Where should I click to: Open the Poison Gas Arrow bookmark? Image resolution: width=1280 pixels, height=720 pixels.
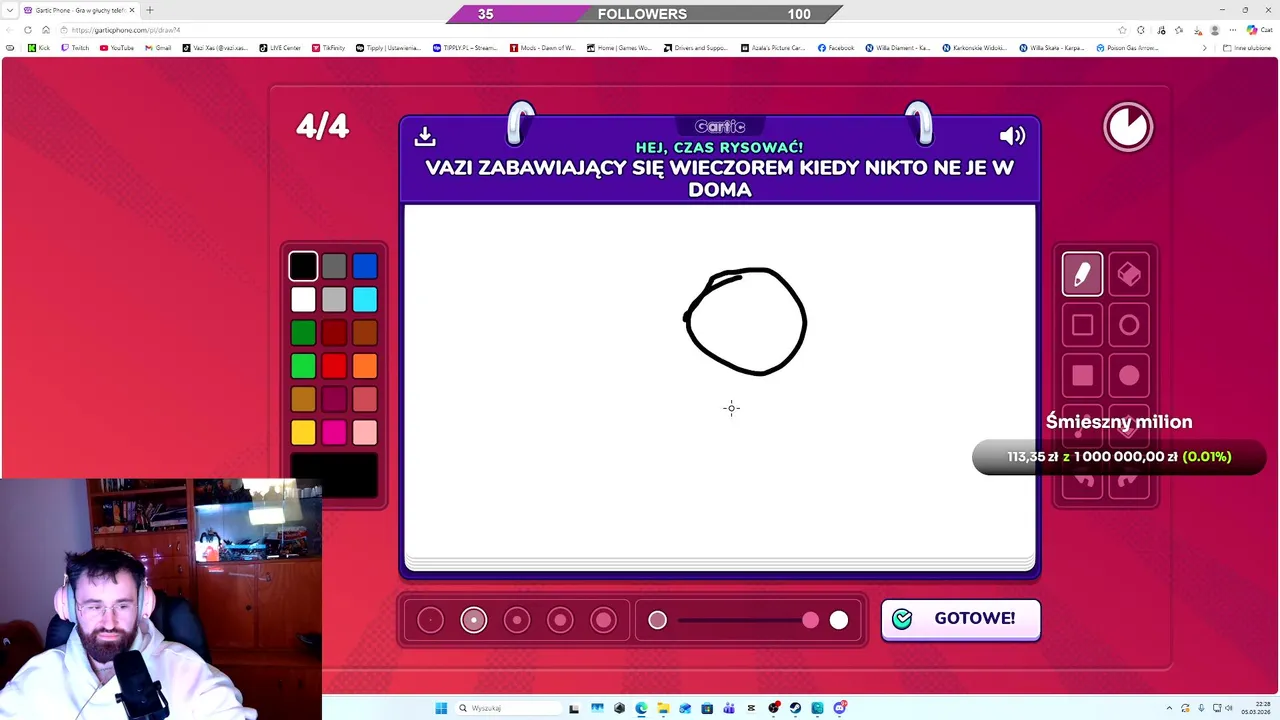pyautogui.click(x=1128, y=48)
